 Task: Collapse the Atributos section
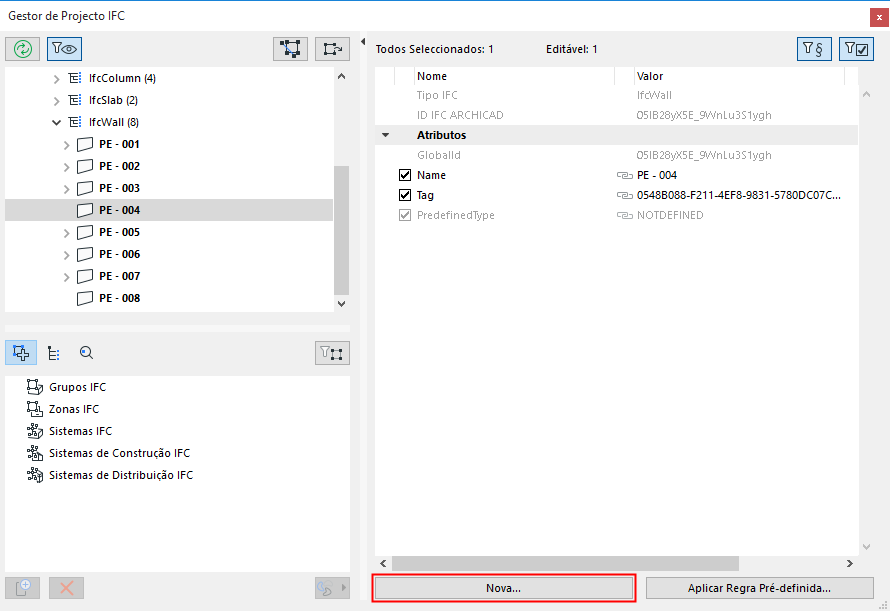click(383, 134)
